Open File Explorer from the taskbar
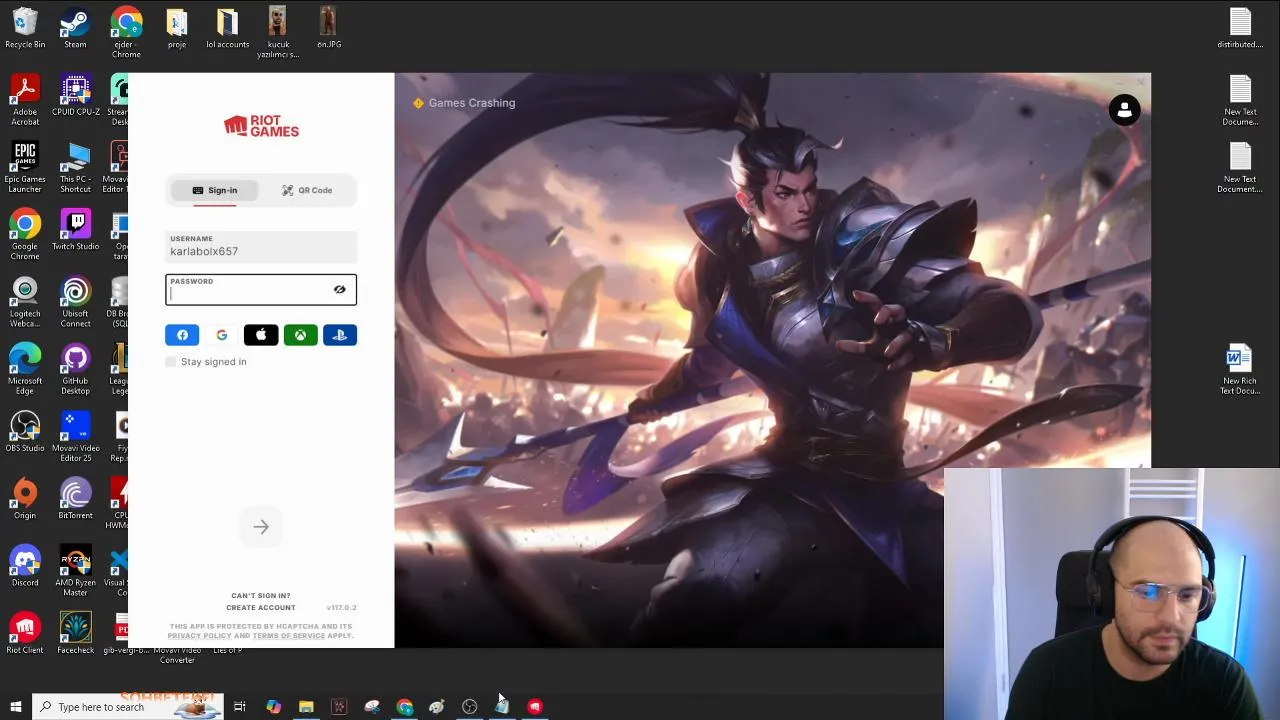The width and height of the screenshot is (1280, 720). pos(306,707)
